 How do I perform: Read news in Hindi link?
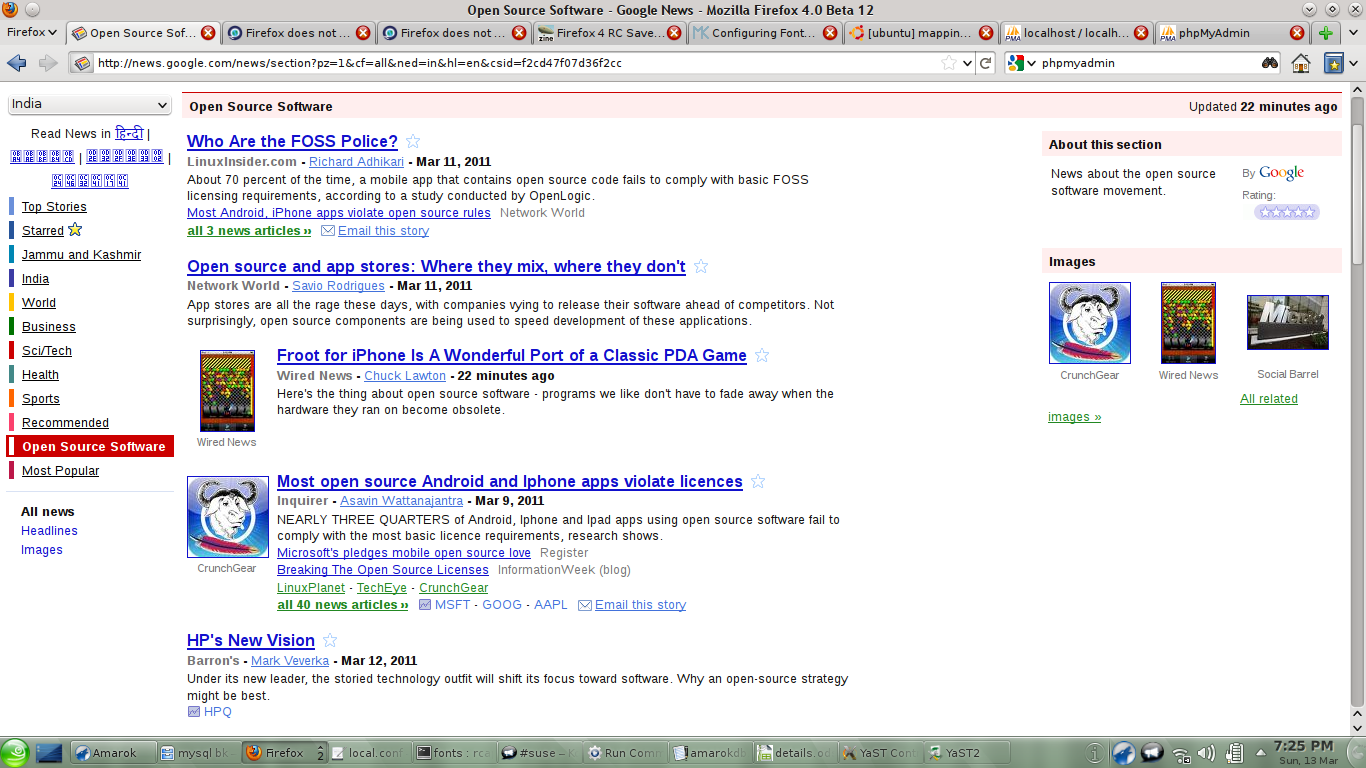pos(129,133)
